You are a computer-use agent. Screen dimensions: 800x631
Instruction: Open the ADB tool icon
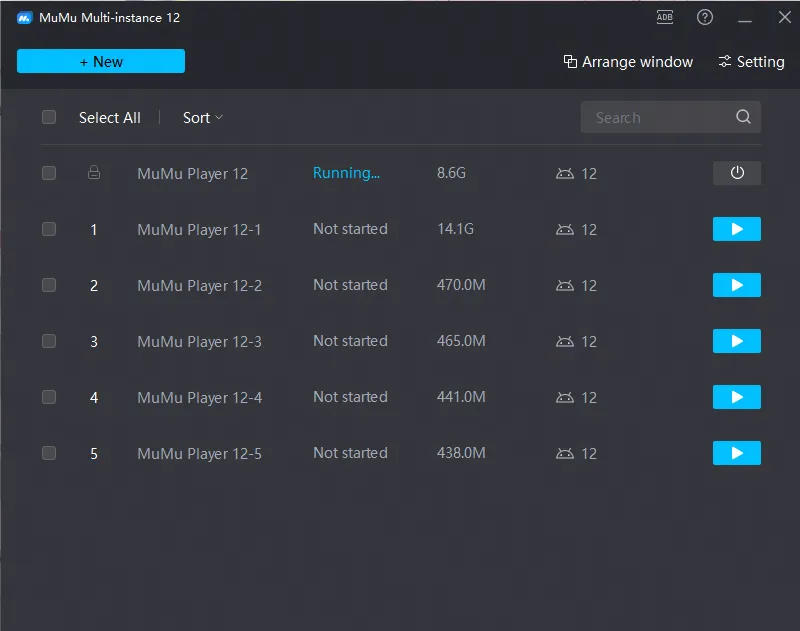664,17
